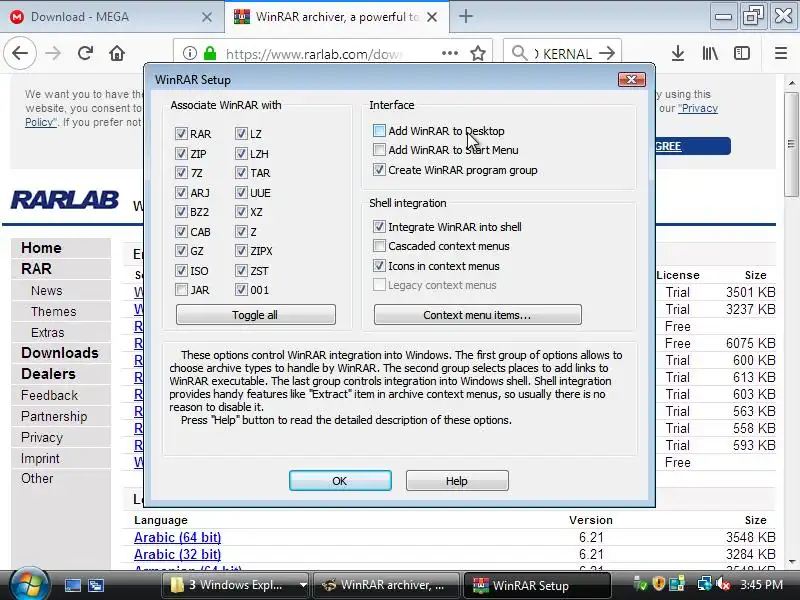
Task: Confirm setup with OK button
Action: tap(340, 481)
